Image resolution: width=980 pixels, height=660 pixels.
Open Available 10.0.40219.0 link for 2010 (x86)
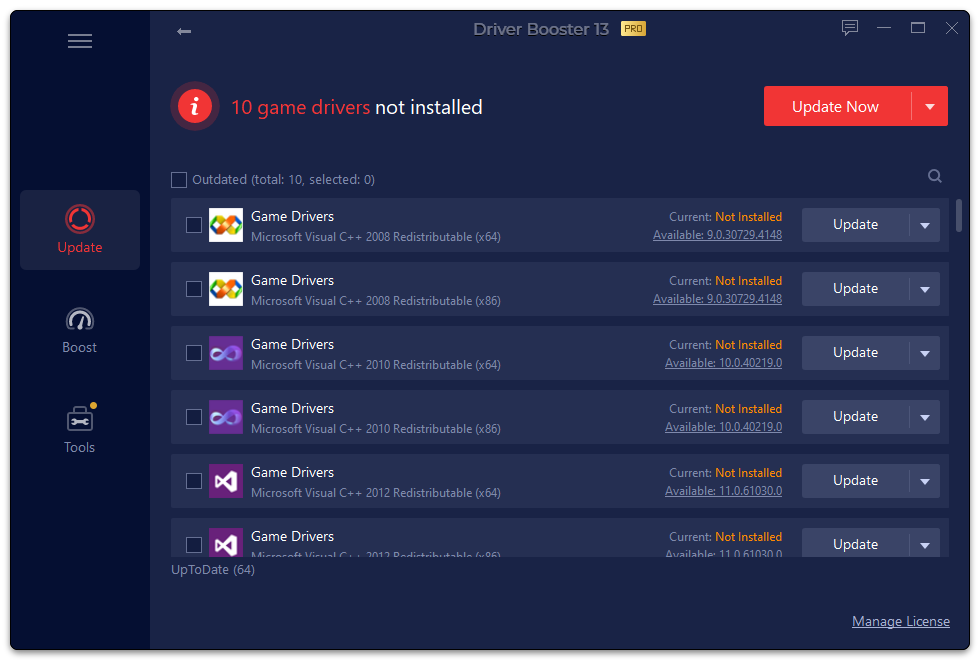pos(723,427)
